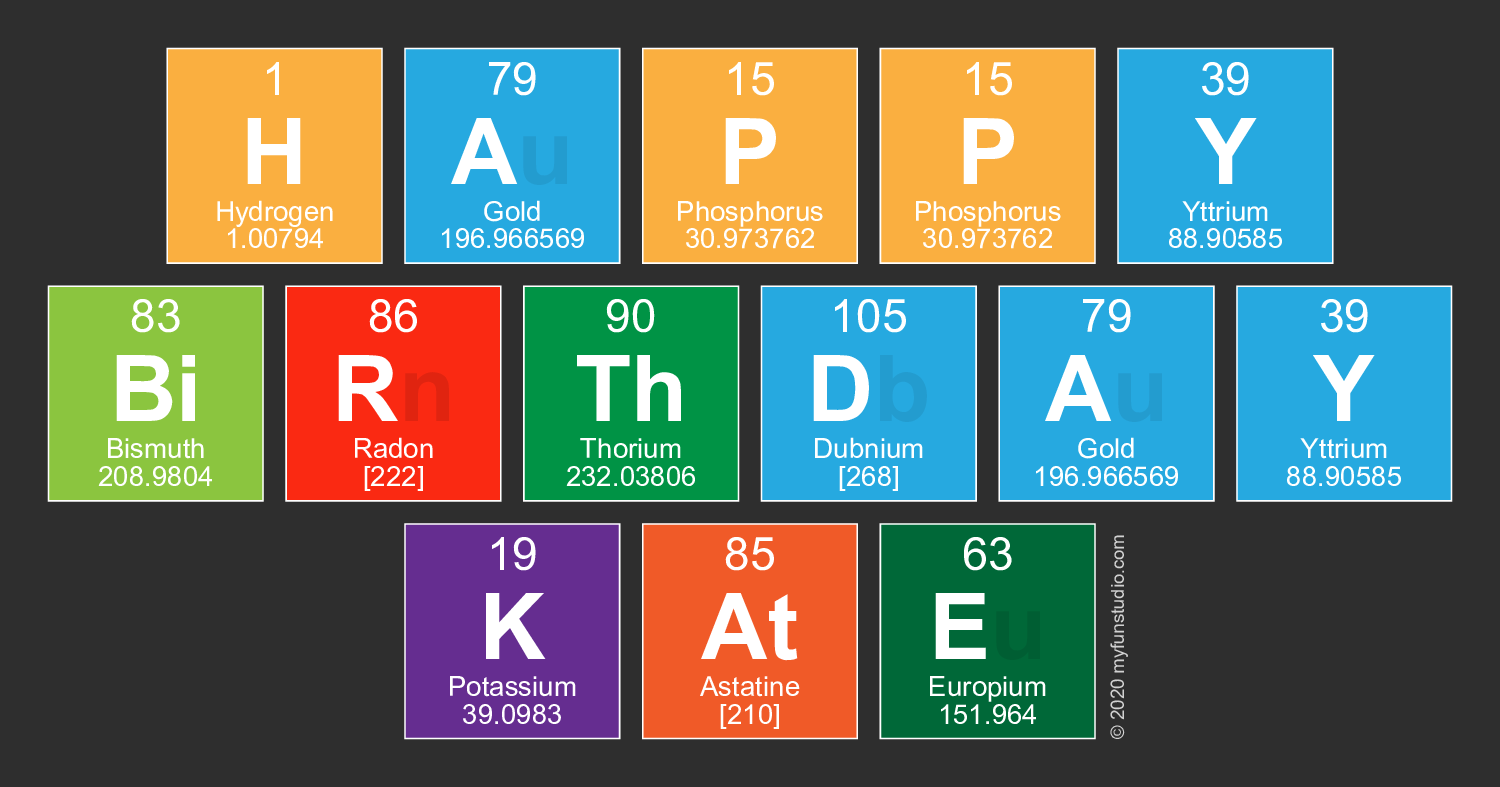The image size is (1500, 787).
Task: Click atomic number '1' above H
Action: coord(274,80)
